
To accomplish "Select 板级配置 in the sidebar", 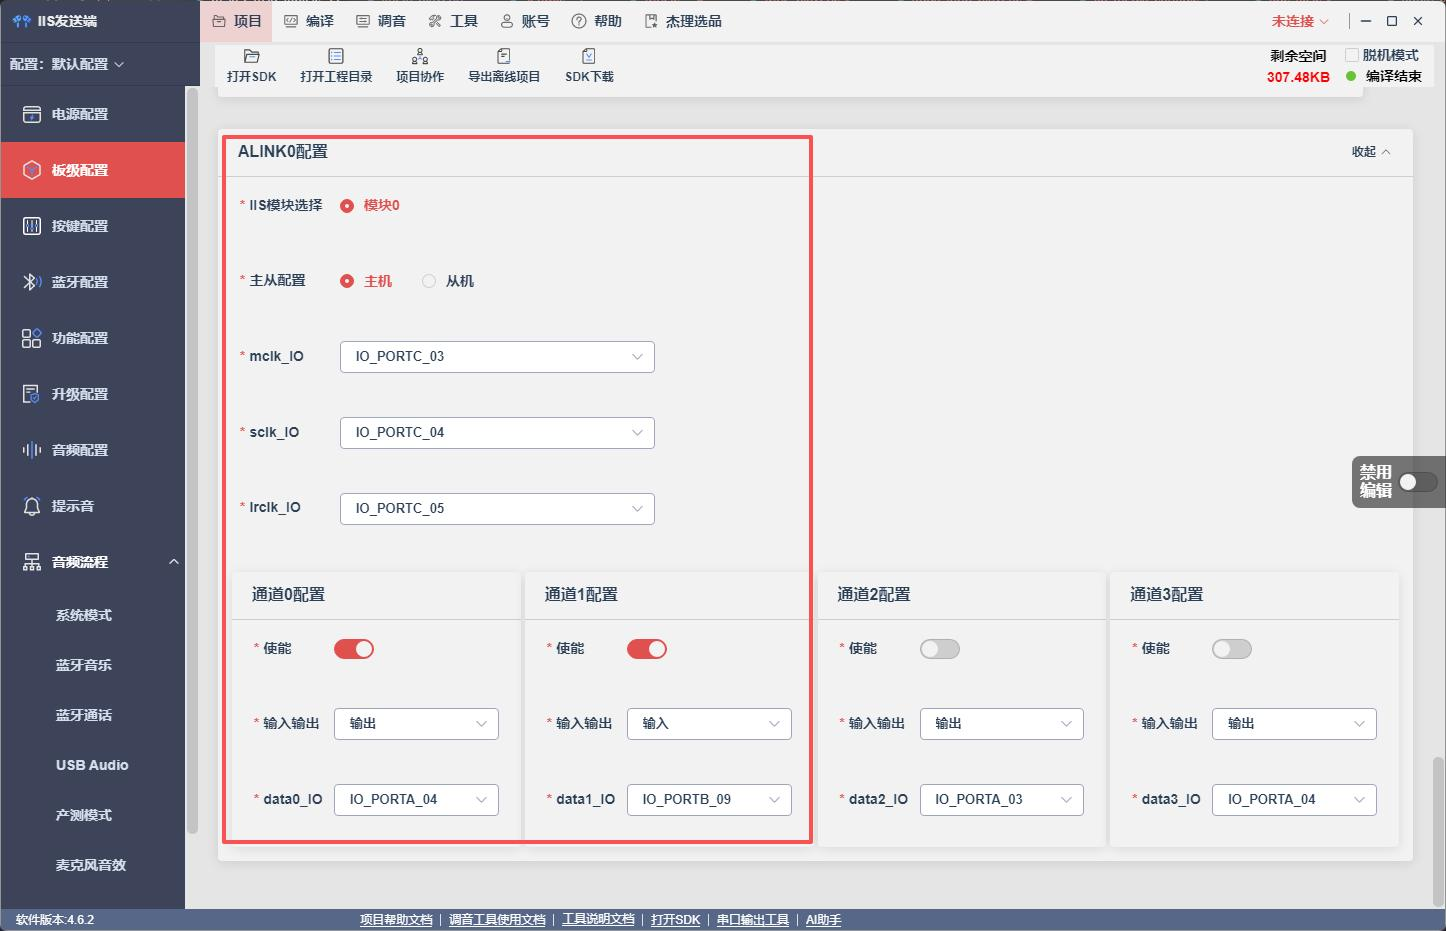I will click(x=92, y=170).
